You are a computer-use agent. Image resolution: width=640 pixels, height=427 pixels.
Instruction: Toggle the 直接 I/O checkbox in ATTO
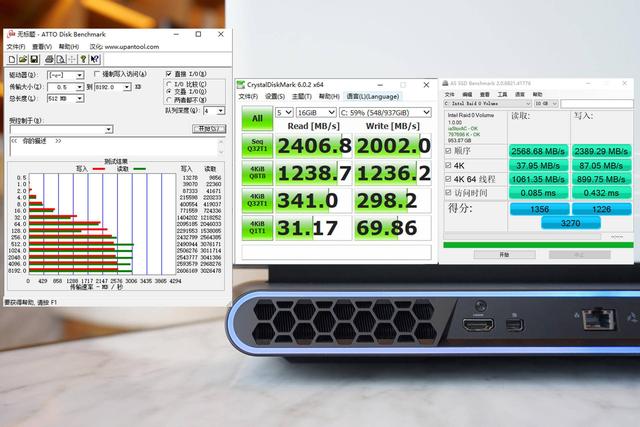click(x=169, y=74)
